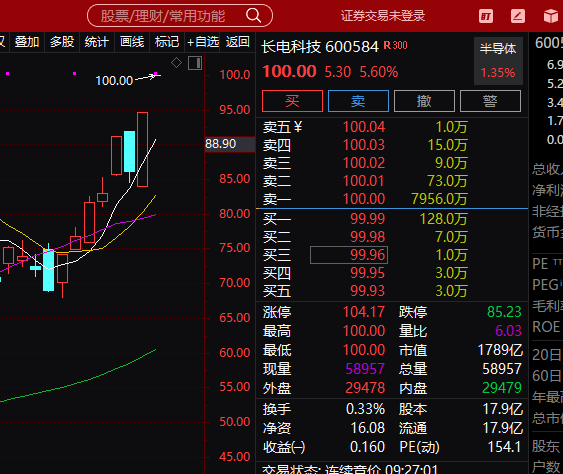Click the 交易状态 status line
This screenshot has width=563, height=474.
pos(350,469)
